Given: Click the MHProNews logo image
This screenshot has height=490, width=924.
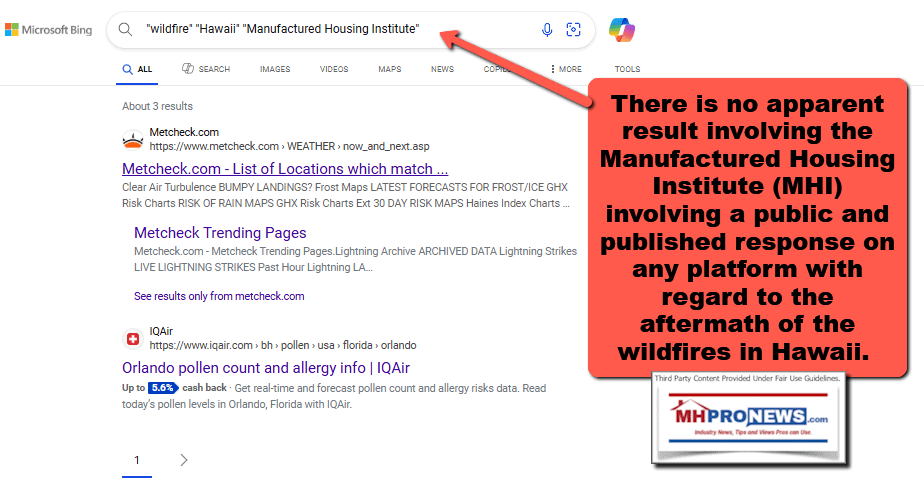Looking at the screenshot, I should point(748,419).
